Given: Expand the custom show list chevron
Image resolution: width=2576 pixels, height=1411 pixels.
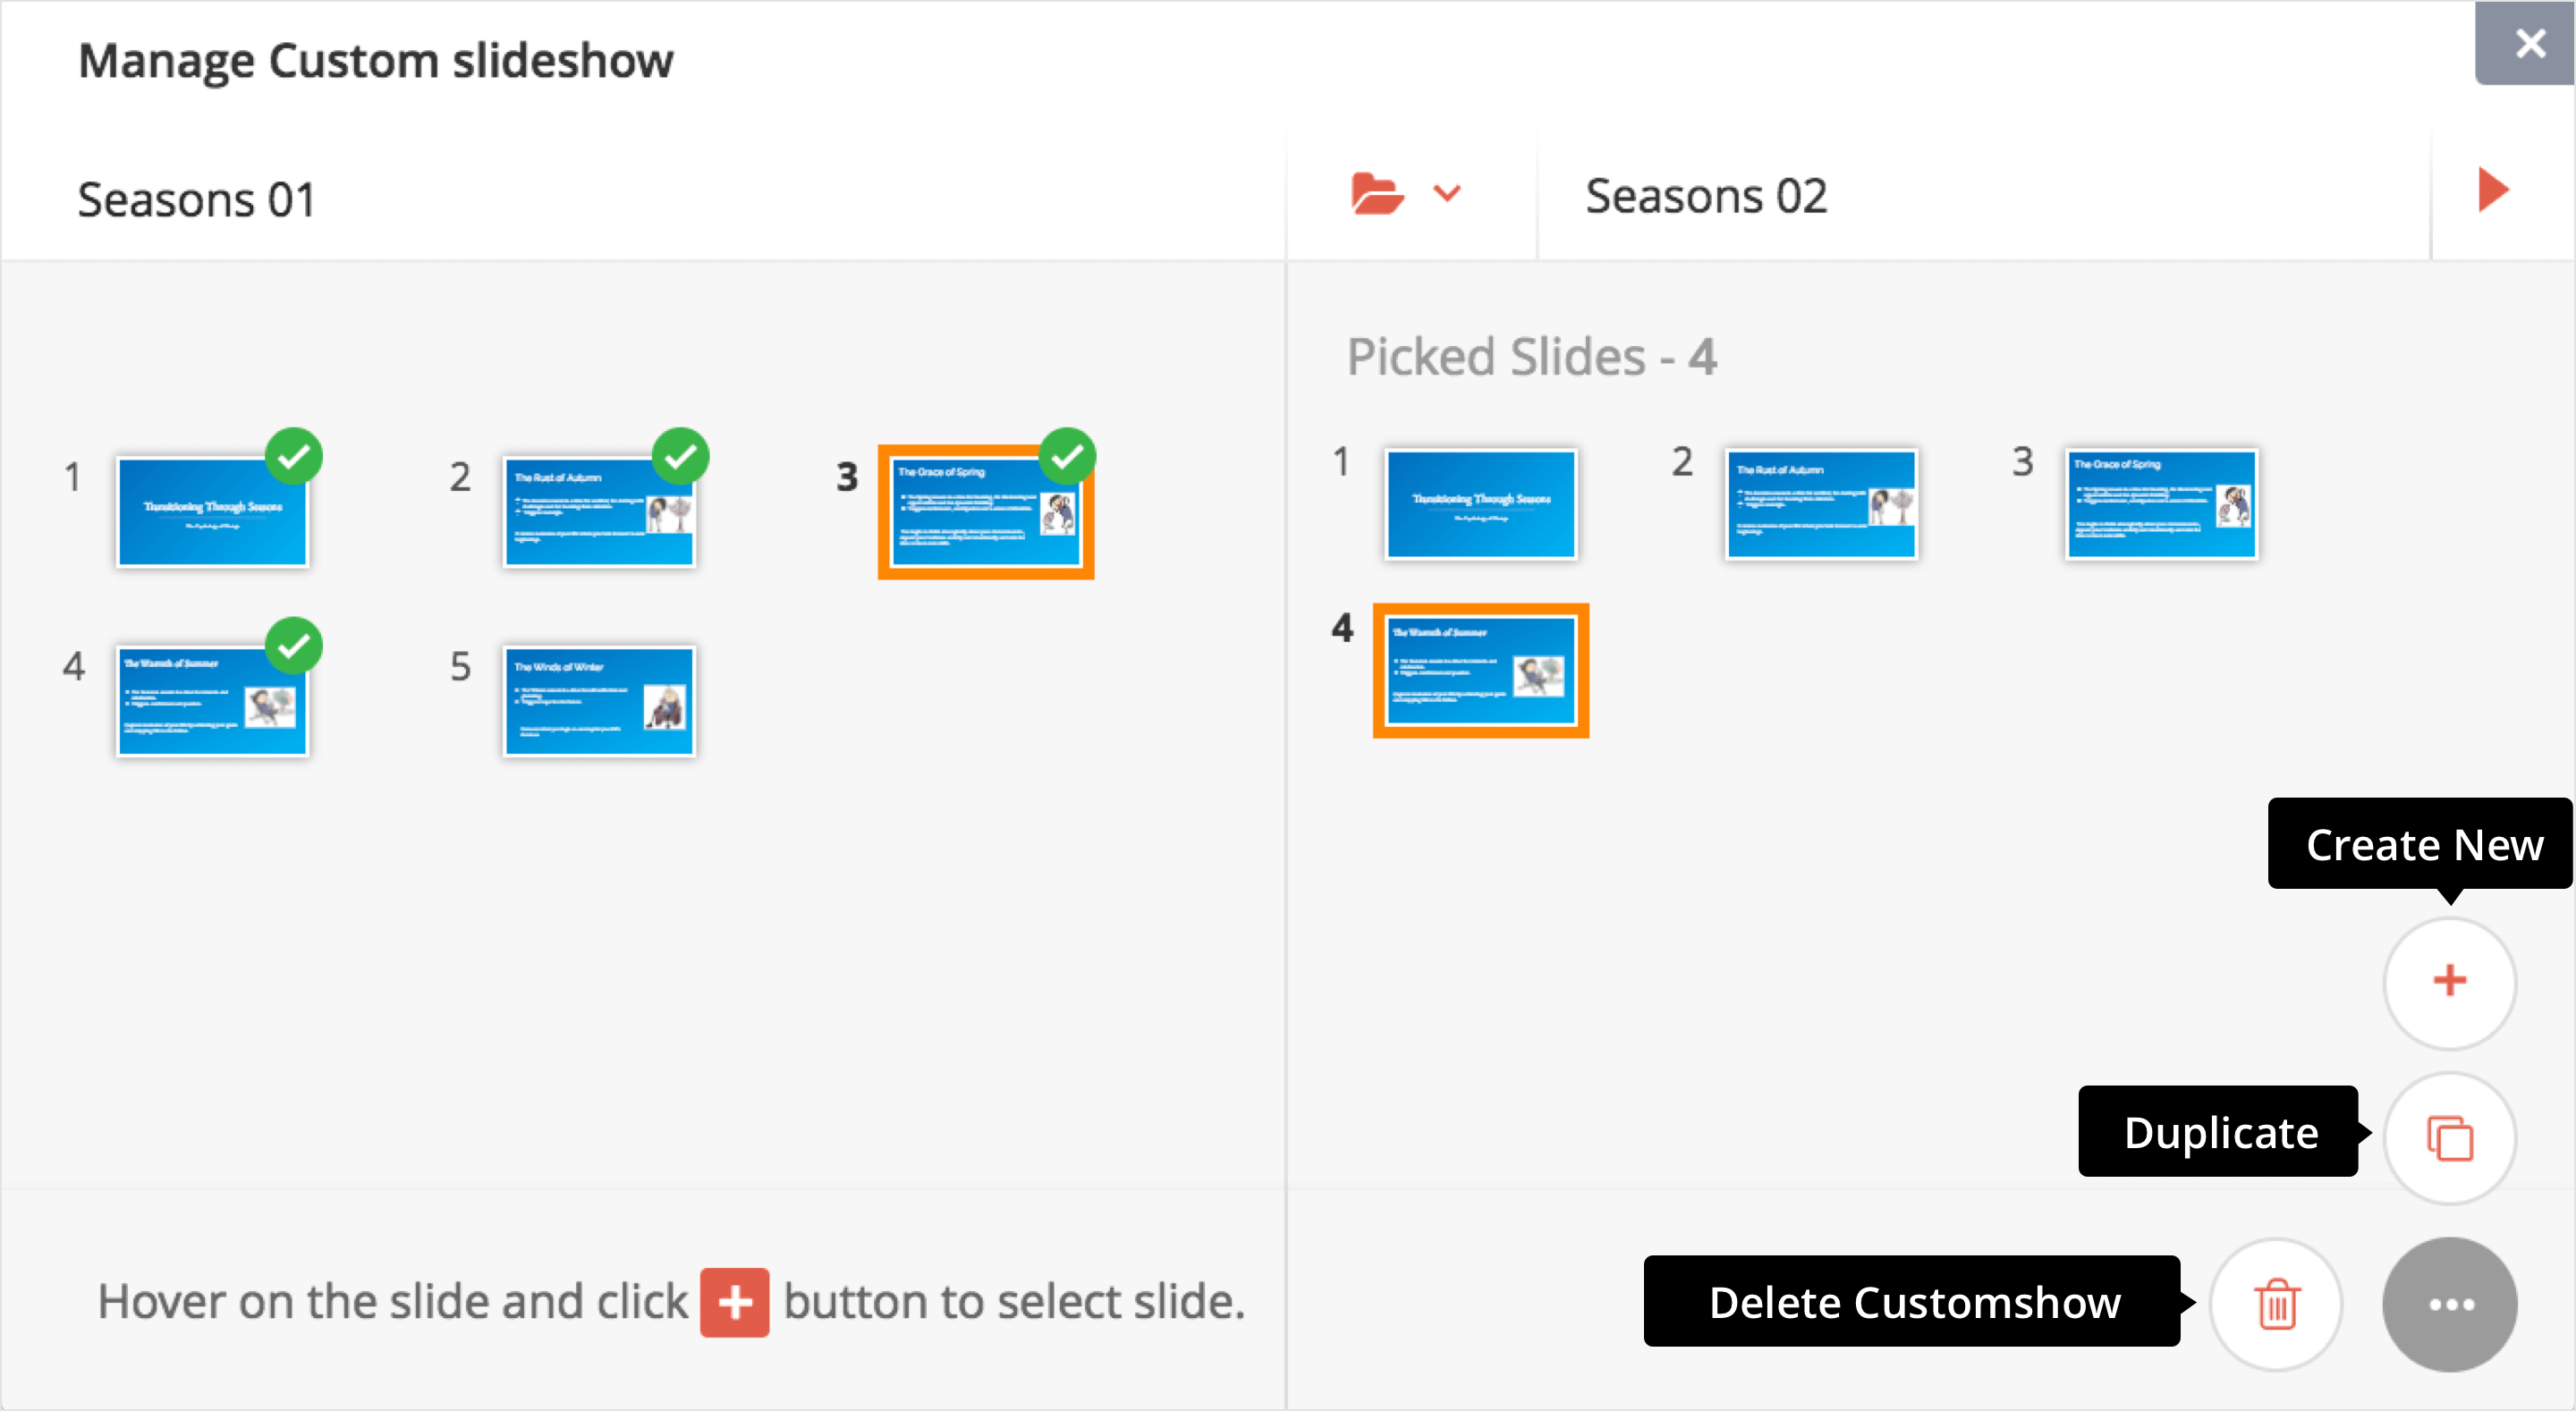Looking at the screenshot, I should (1447, 193).
